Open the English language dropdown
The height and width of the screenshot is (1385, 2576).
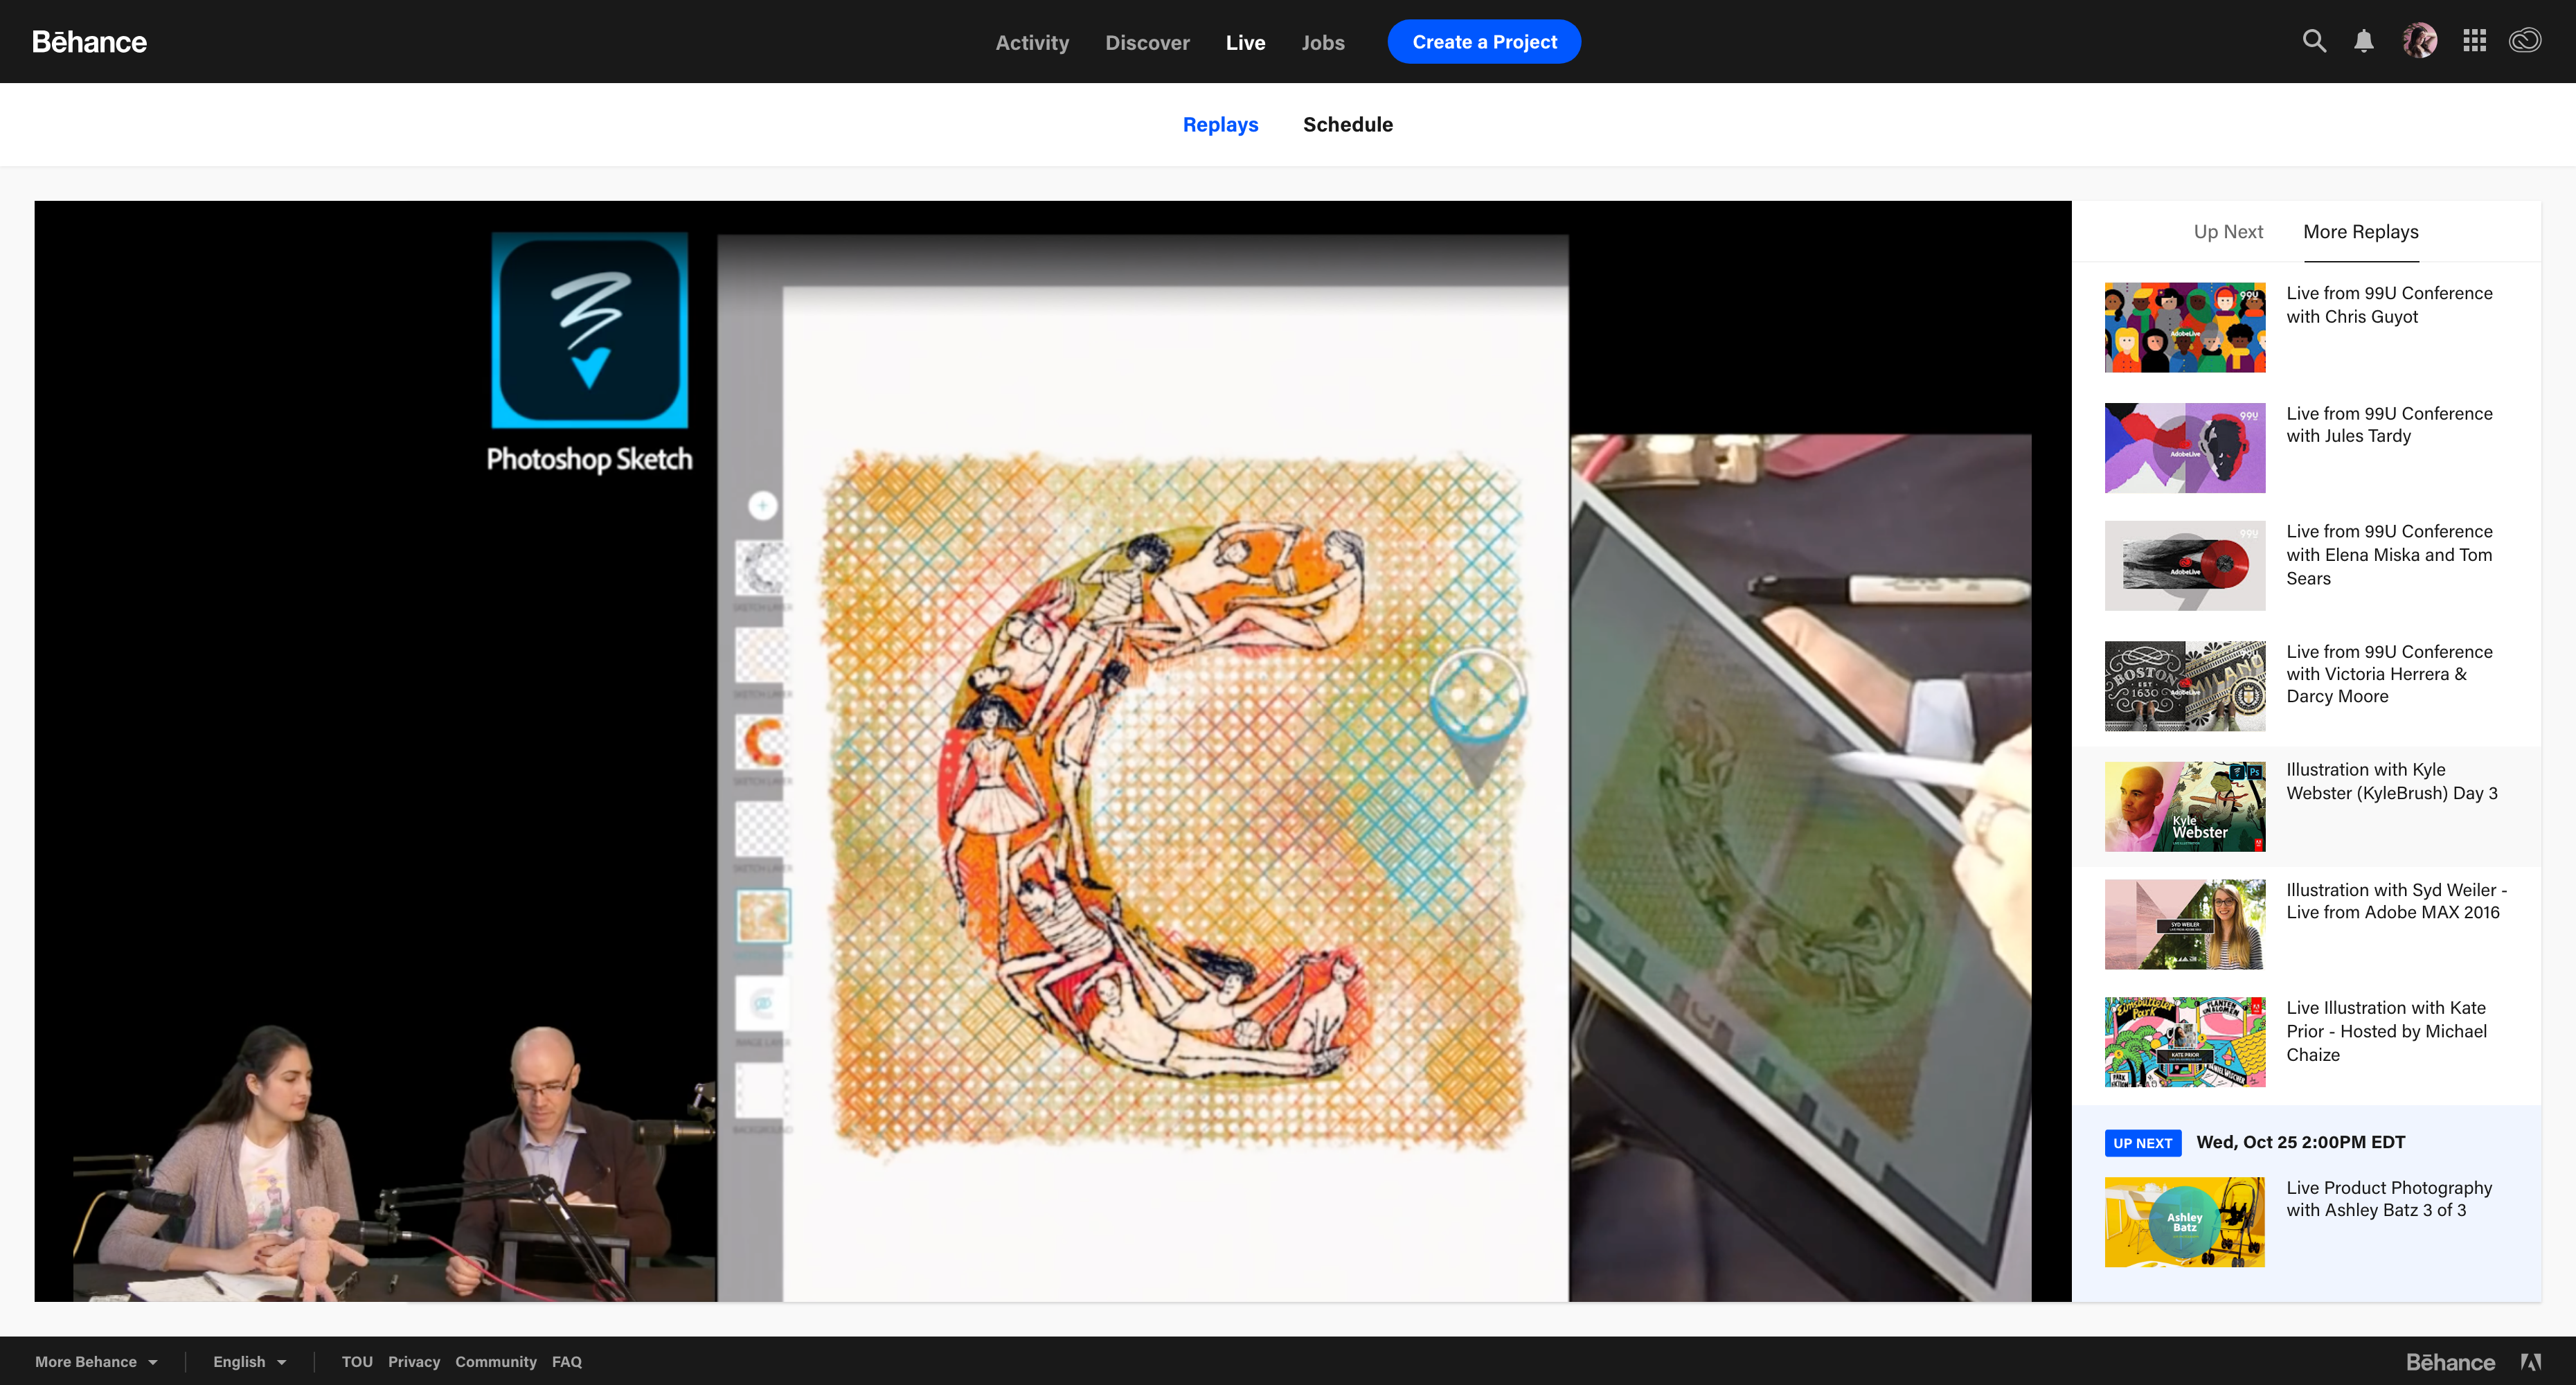(x=249, y=1362)
